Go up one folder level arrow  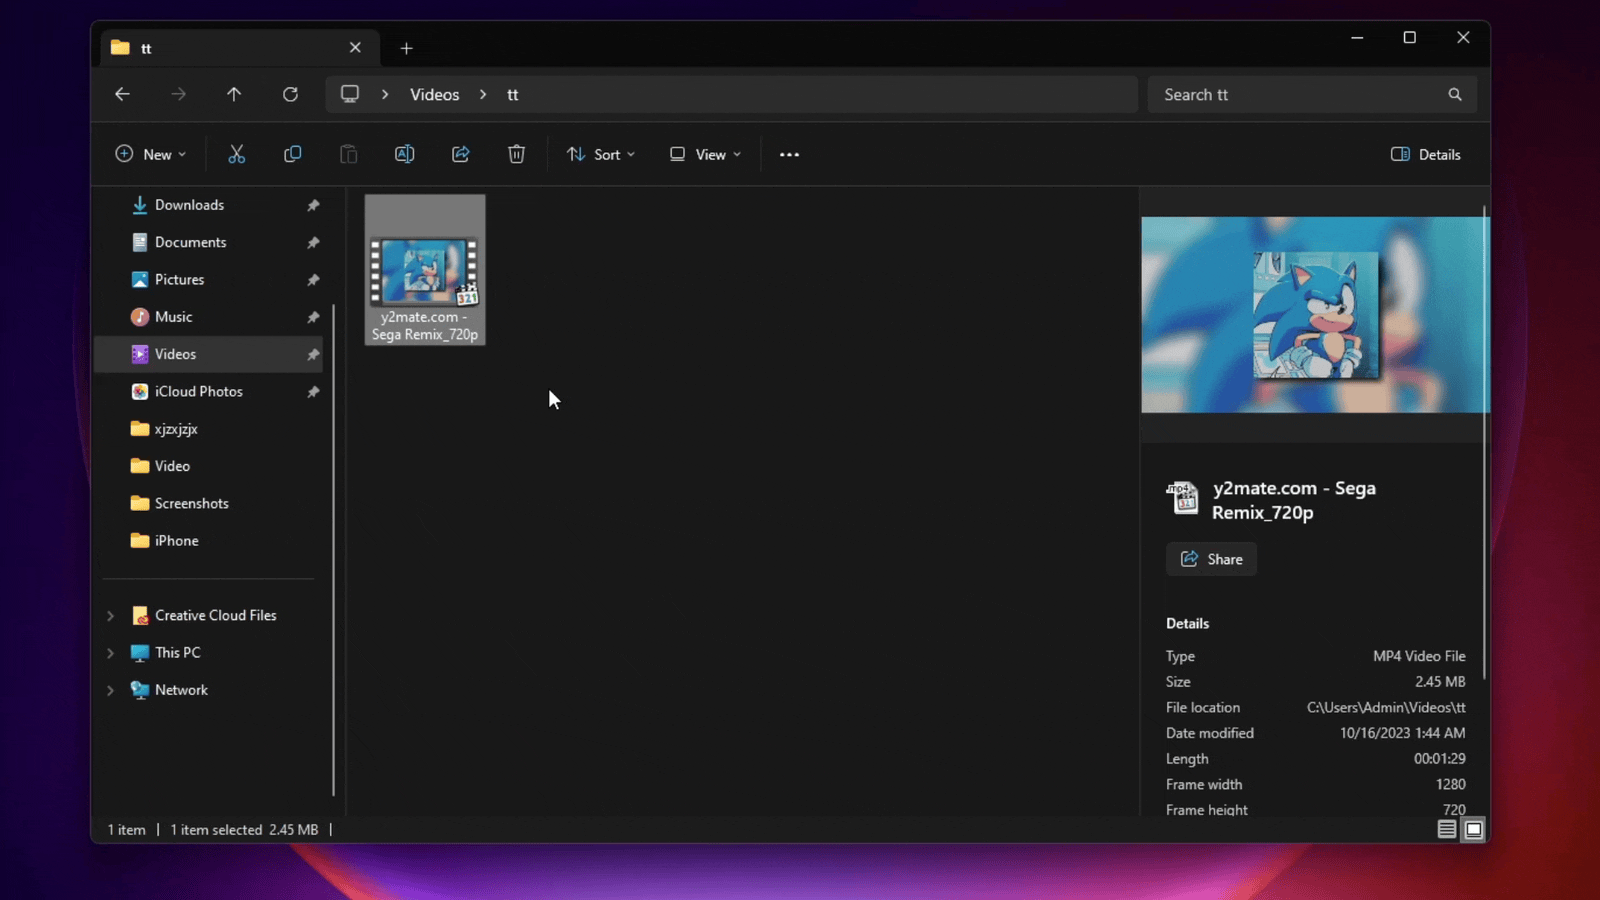(x=234, y=94)
